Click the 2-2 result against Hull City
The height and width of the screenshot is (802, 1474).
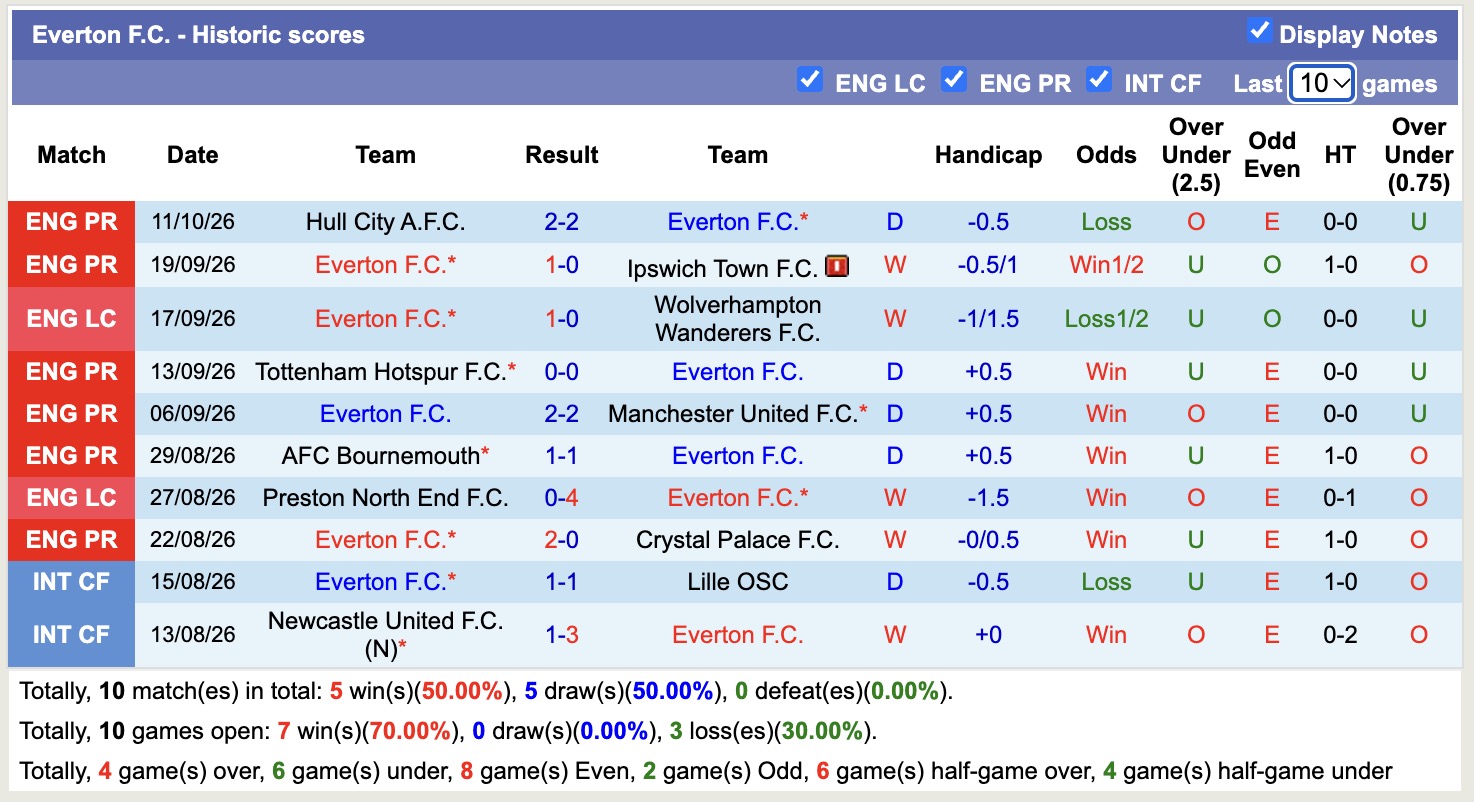562,222
